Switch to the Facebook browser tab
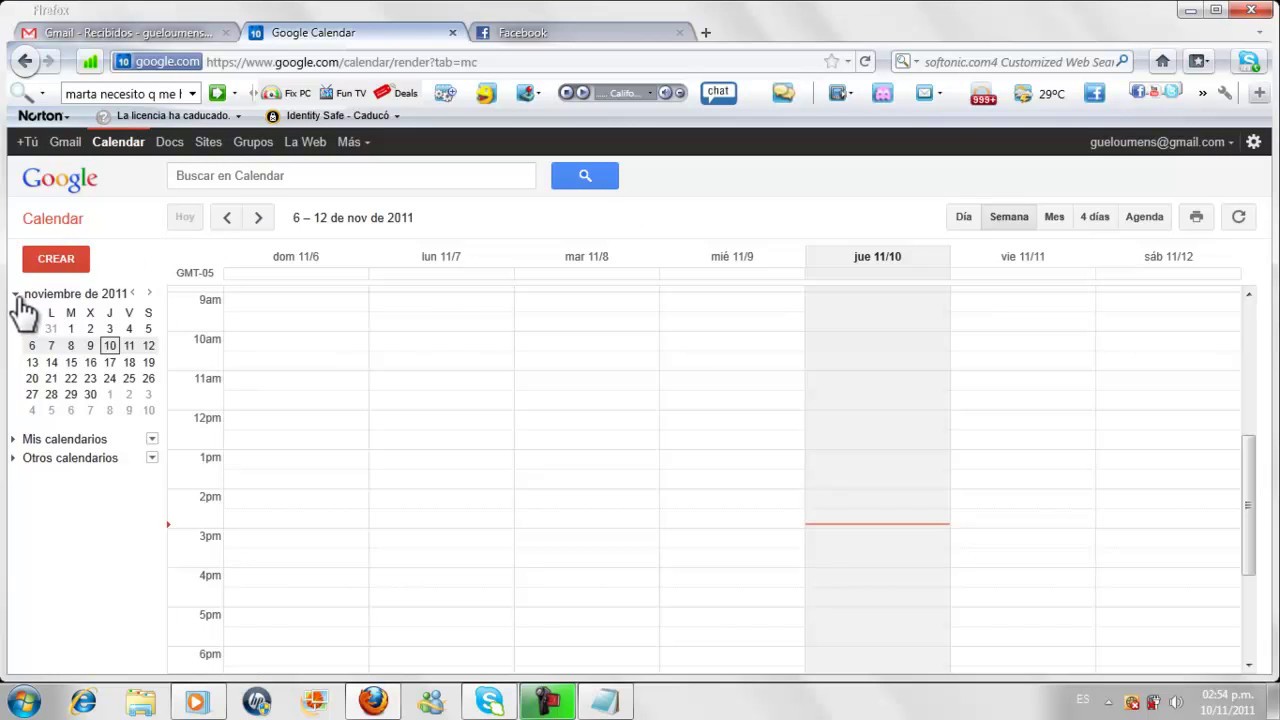The height and width of the screenshot is (720, 1280). pyautogui.click(x=580, y=33)
